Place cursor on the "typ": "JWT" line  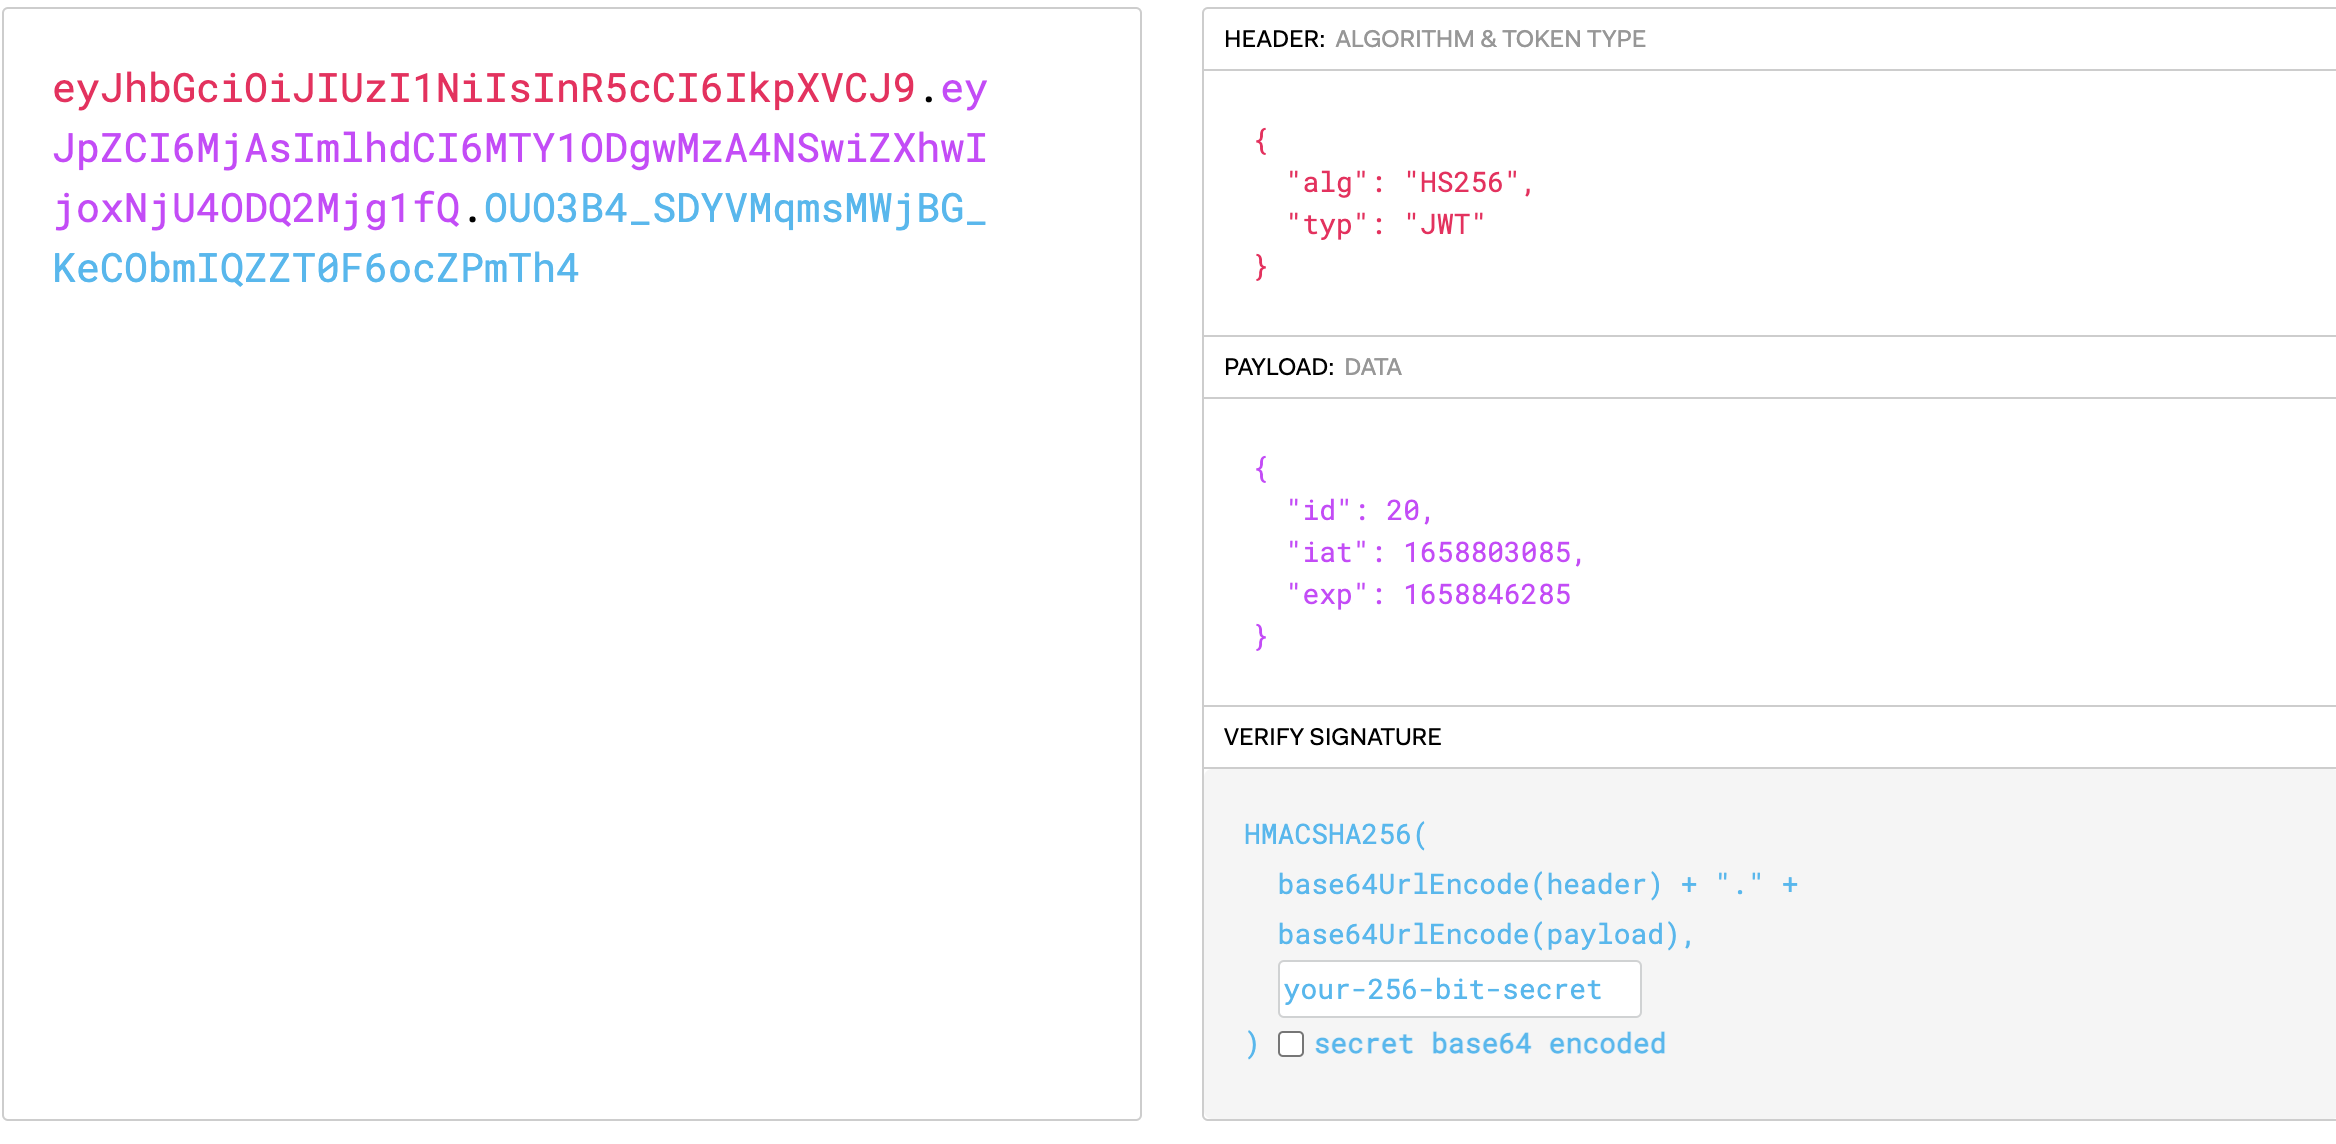[x=1385, y=225]
